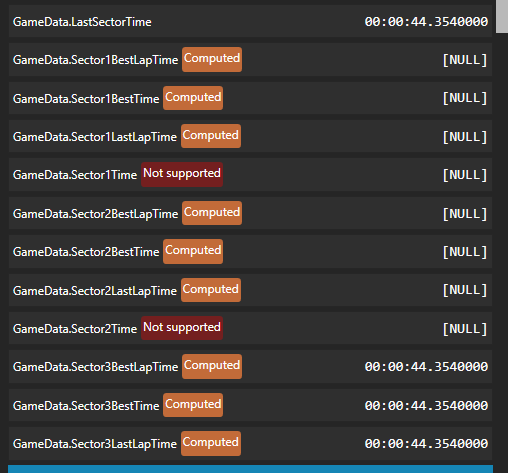Click the LastSectorTime value 00:00:44.3540000
The height and width of the screenshot is (473, 508).
pos(426,22)
